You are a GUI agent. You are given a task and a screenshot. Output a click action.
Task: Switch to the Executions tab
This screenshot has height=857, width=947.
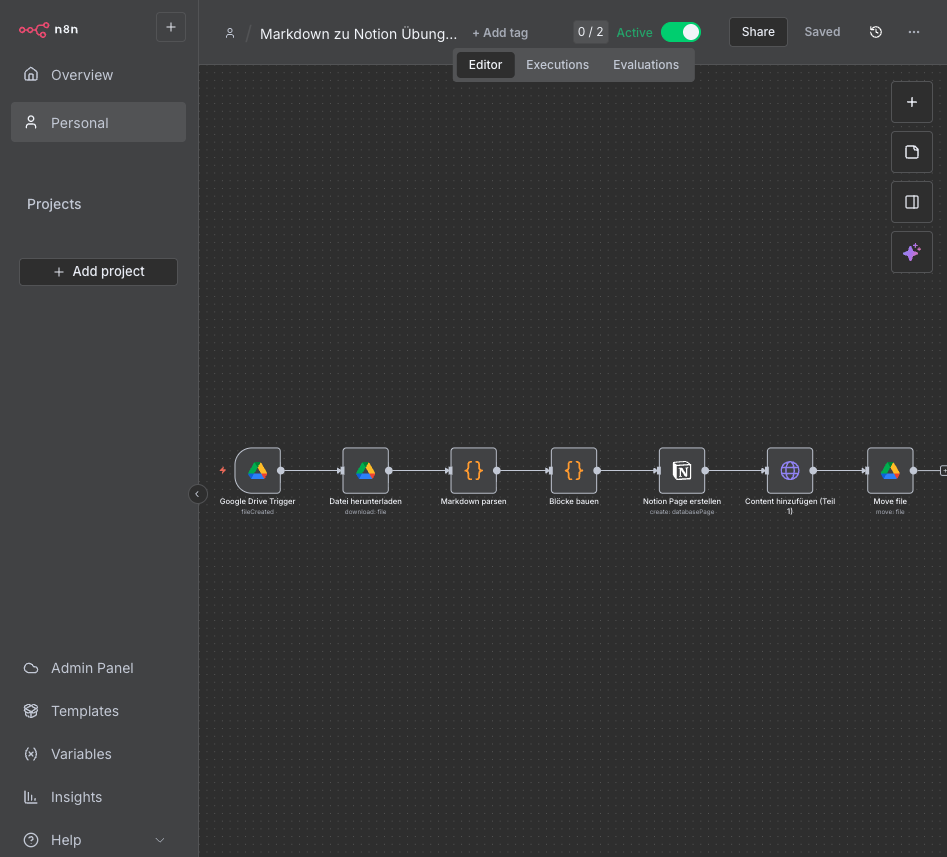pyautogui.click(x=557, y=65)
